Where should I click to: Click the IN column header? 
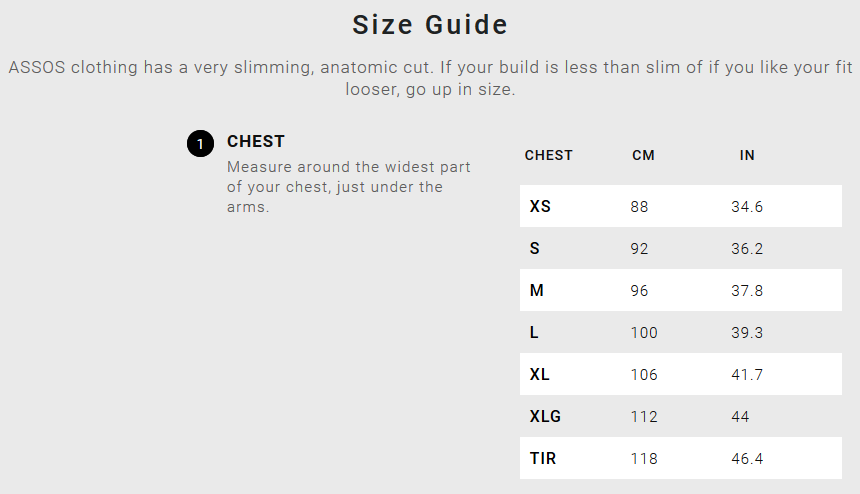point(747,156)
